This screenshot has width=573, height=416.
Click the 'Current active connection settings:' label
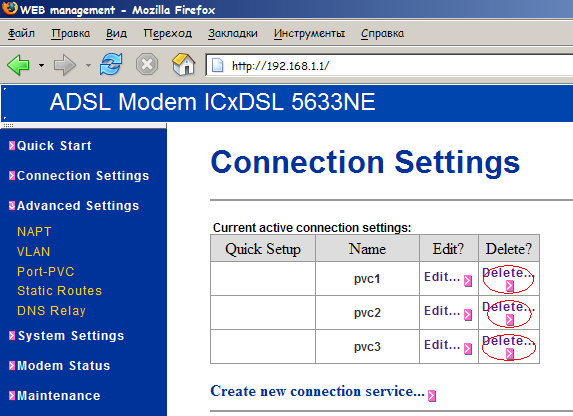(x=312, y=228)
